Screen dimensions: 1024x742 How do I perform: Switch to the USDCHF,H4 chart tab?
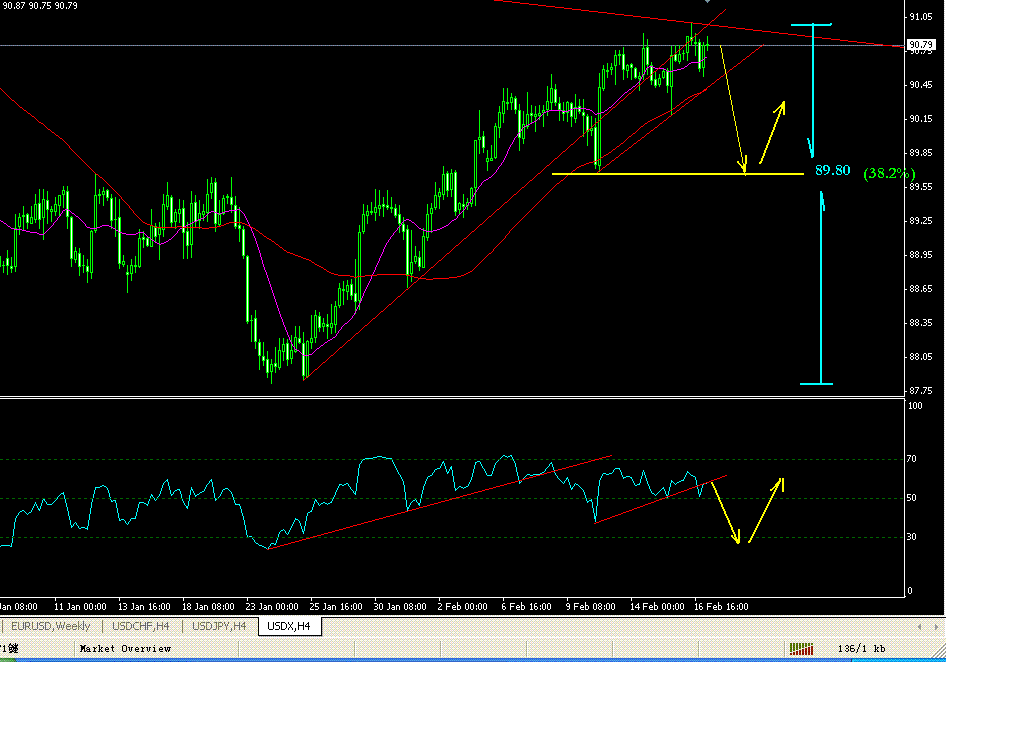tap(140, 626)
